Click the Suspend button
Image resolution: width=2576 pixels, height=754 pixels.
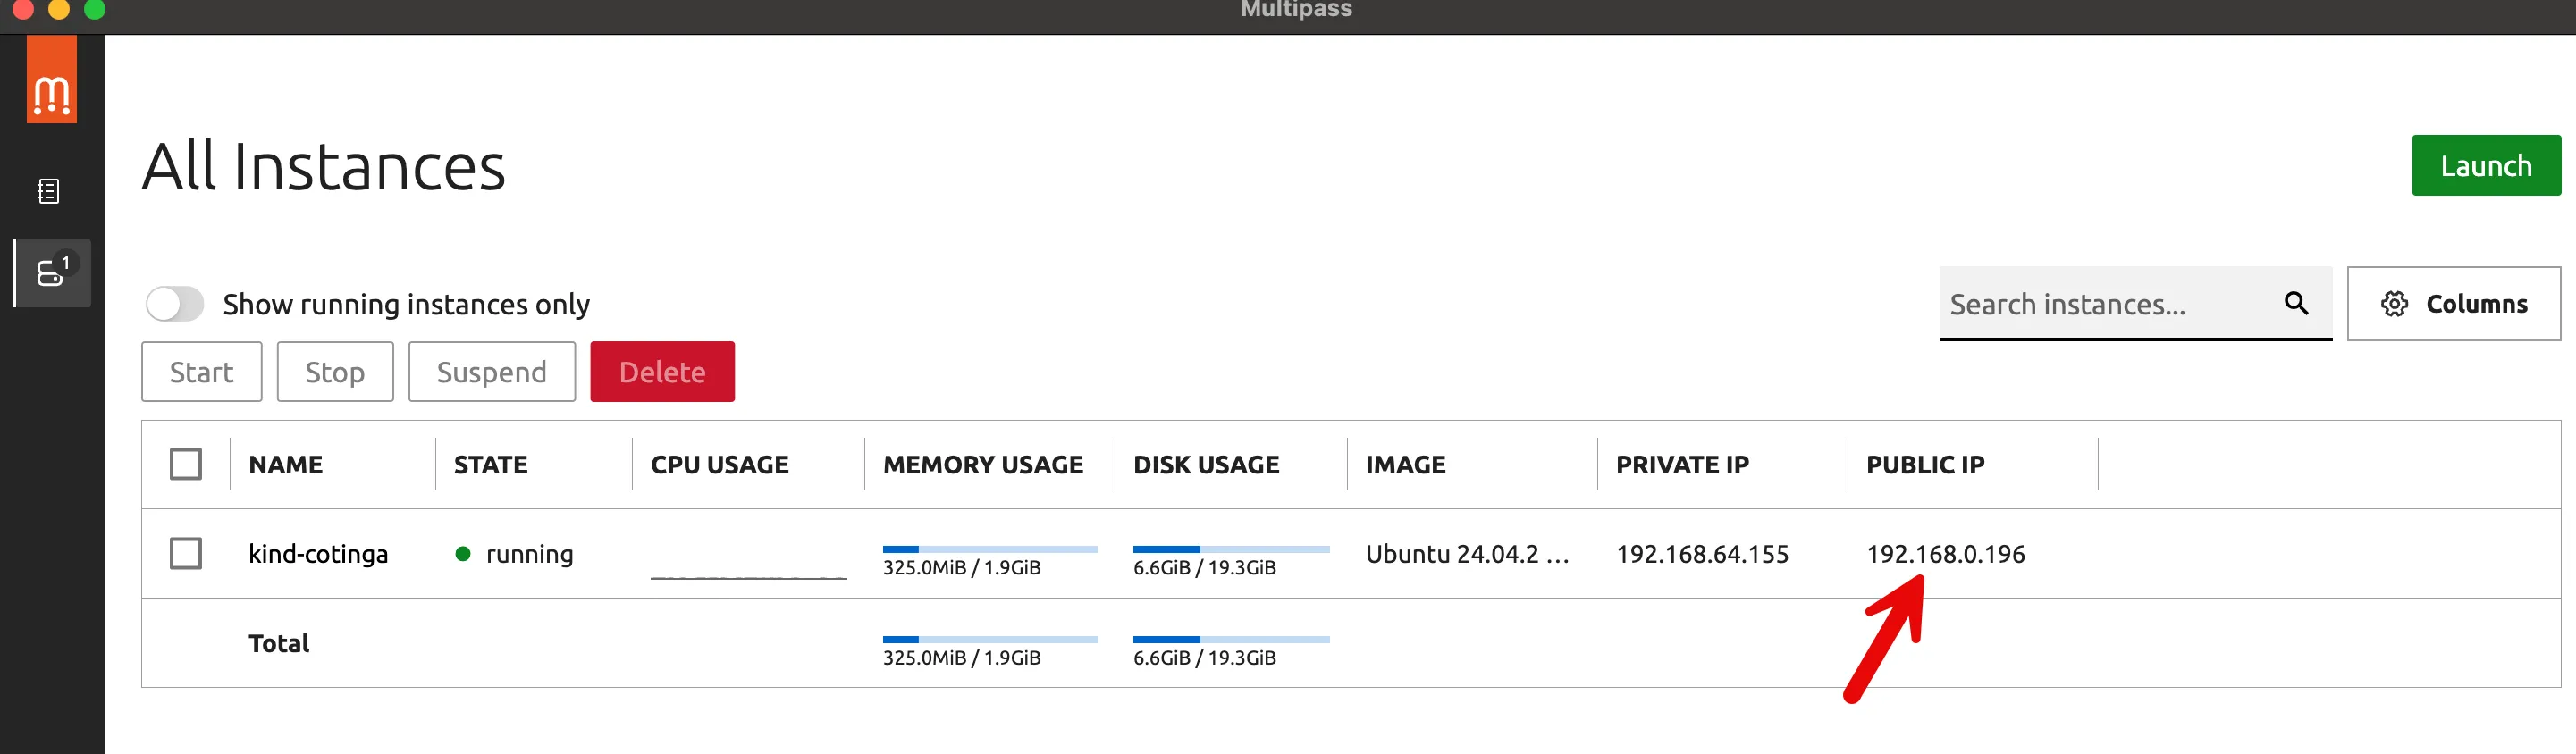coord(491,372)
